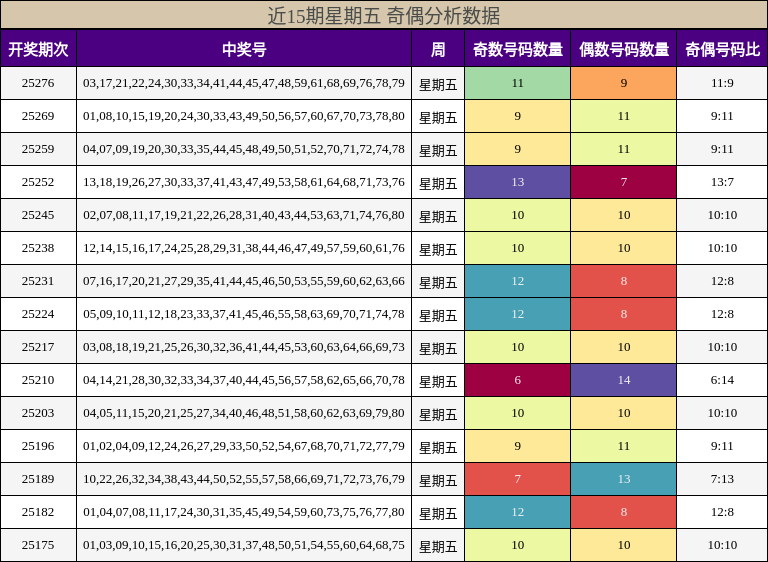
Task: Click the 开奖期次 column header
Action: [38, 49]
